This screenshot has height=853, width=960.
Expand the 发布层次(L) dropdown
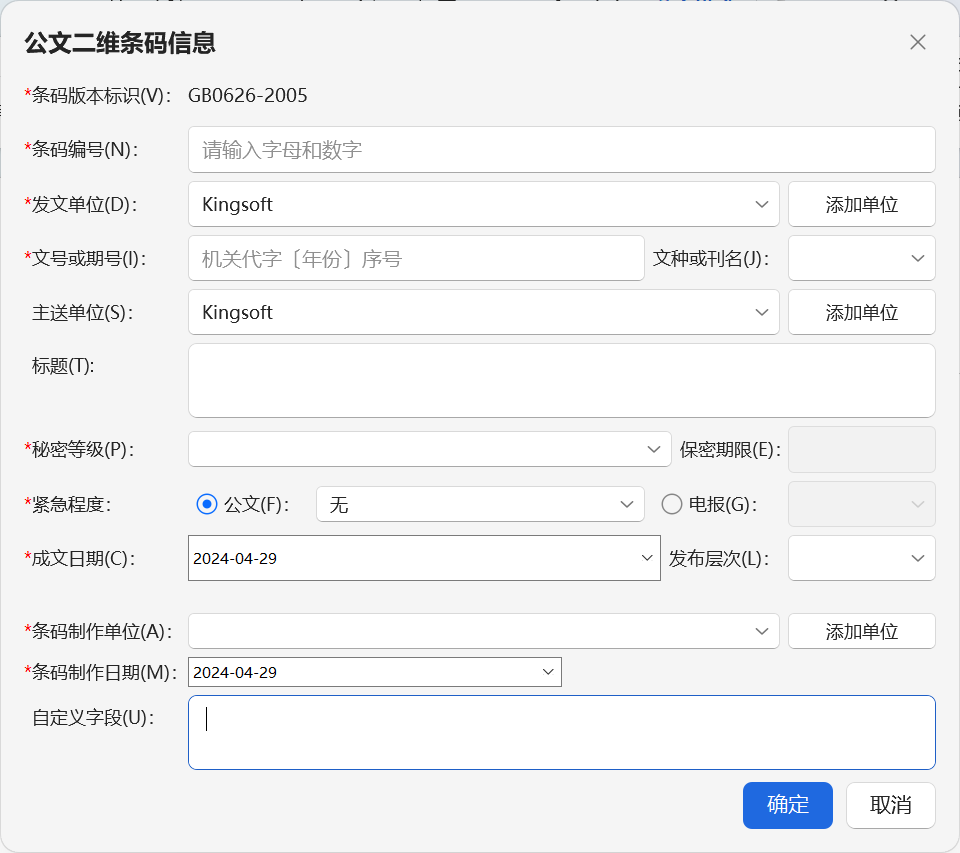pyautogui.click(x=861, y=558)
